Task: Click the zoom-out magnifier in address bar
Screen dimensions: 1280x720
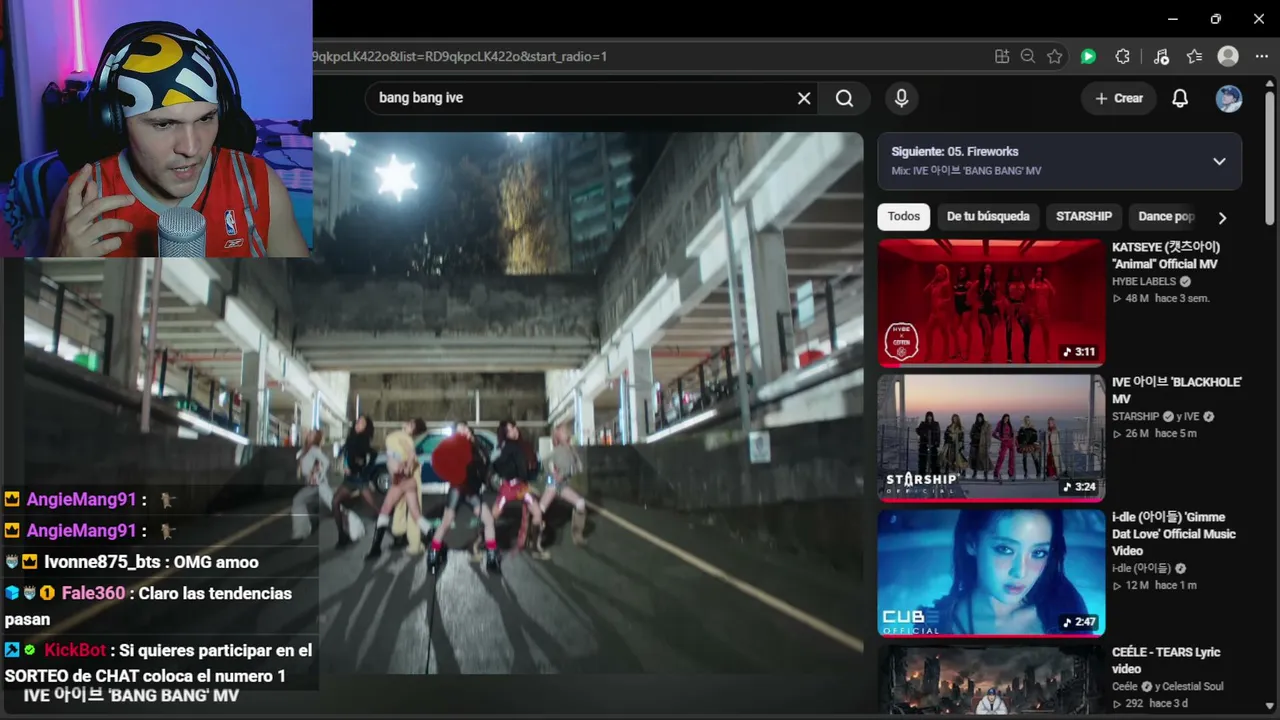Action: [1028, 57]
